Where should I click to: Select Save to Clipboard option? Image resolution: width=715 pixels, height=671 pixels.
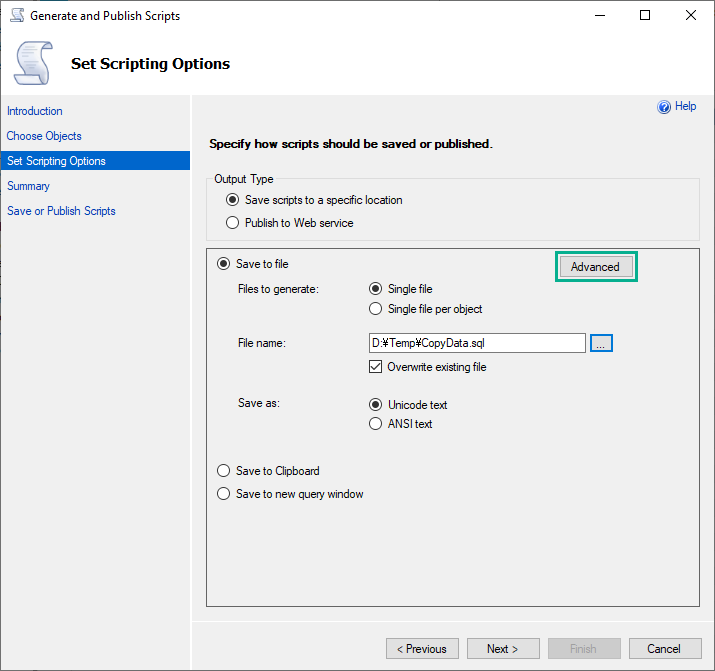coord(224,471)
